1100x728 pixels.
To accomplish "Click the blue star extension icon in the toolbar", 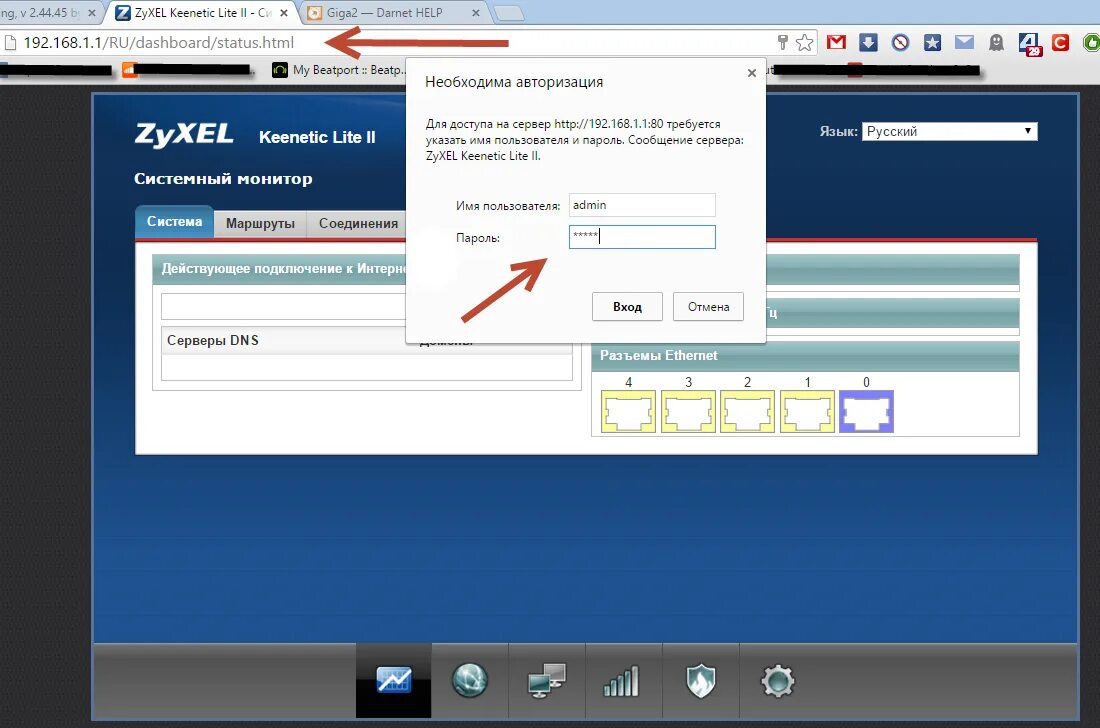I will coord(932,43).
